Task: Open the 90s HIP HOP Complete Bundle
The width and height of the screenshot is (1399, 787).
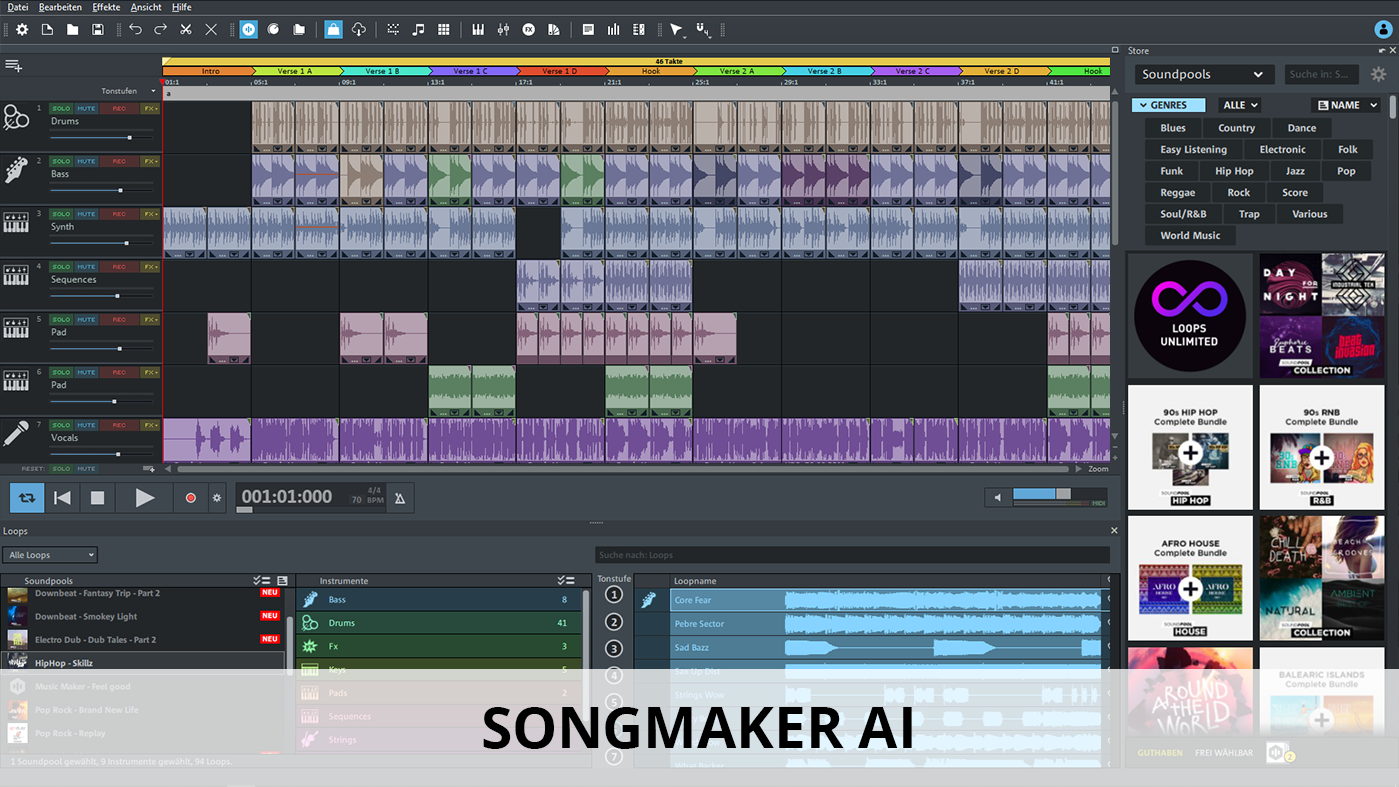Action: [1190, 447]
